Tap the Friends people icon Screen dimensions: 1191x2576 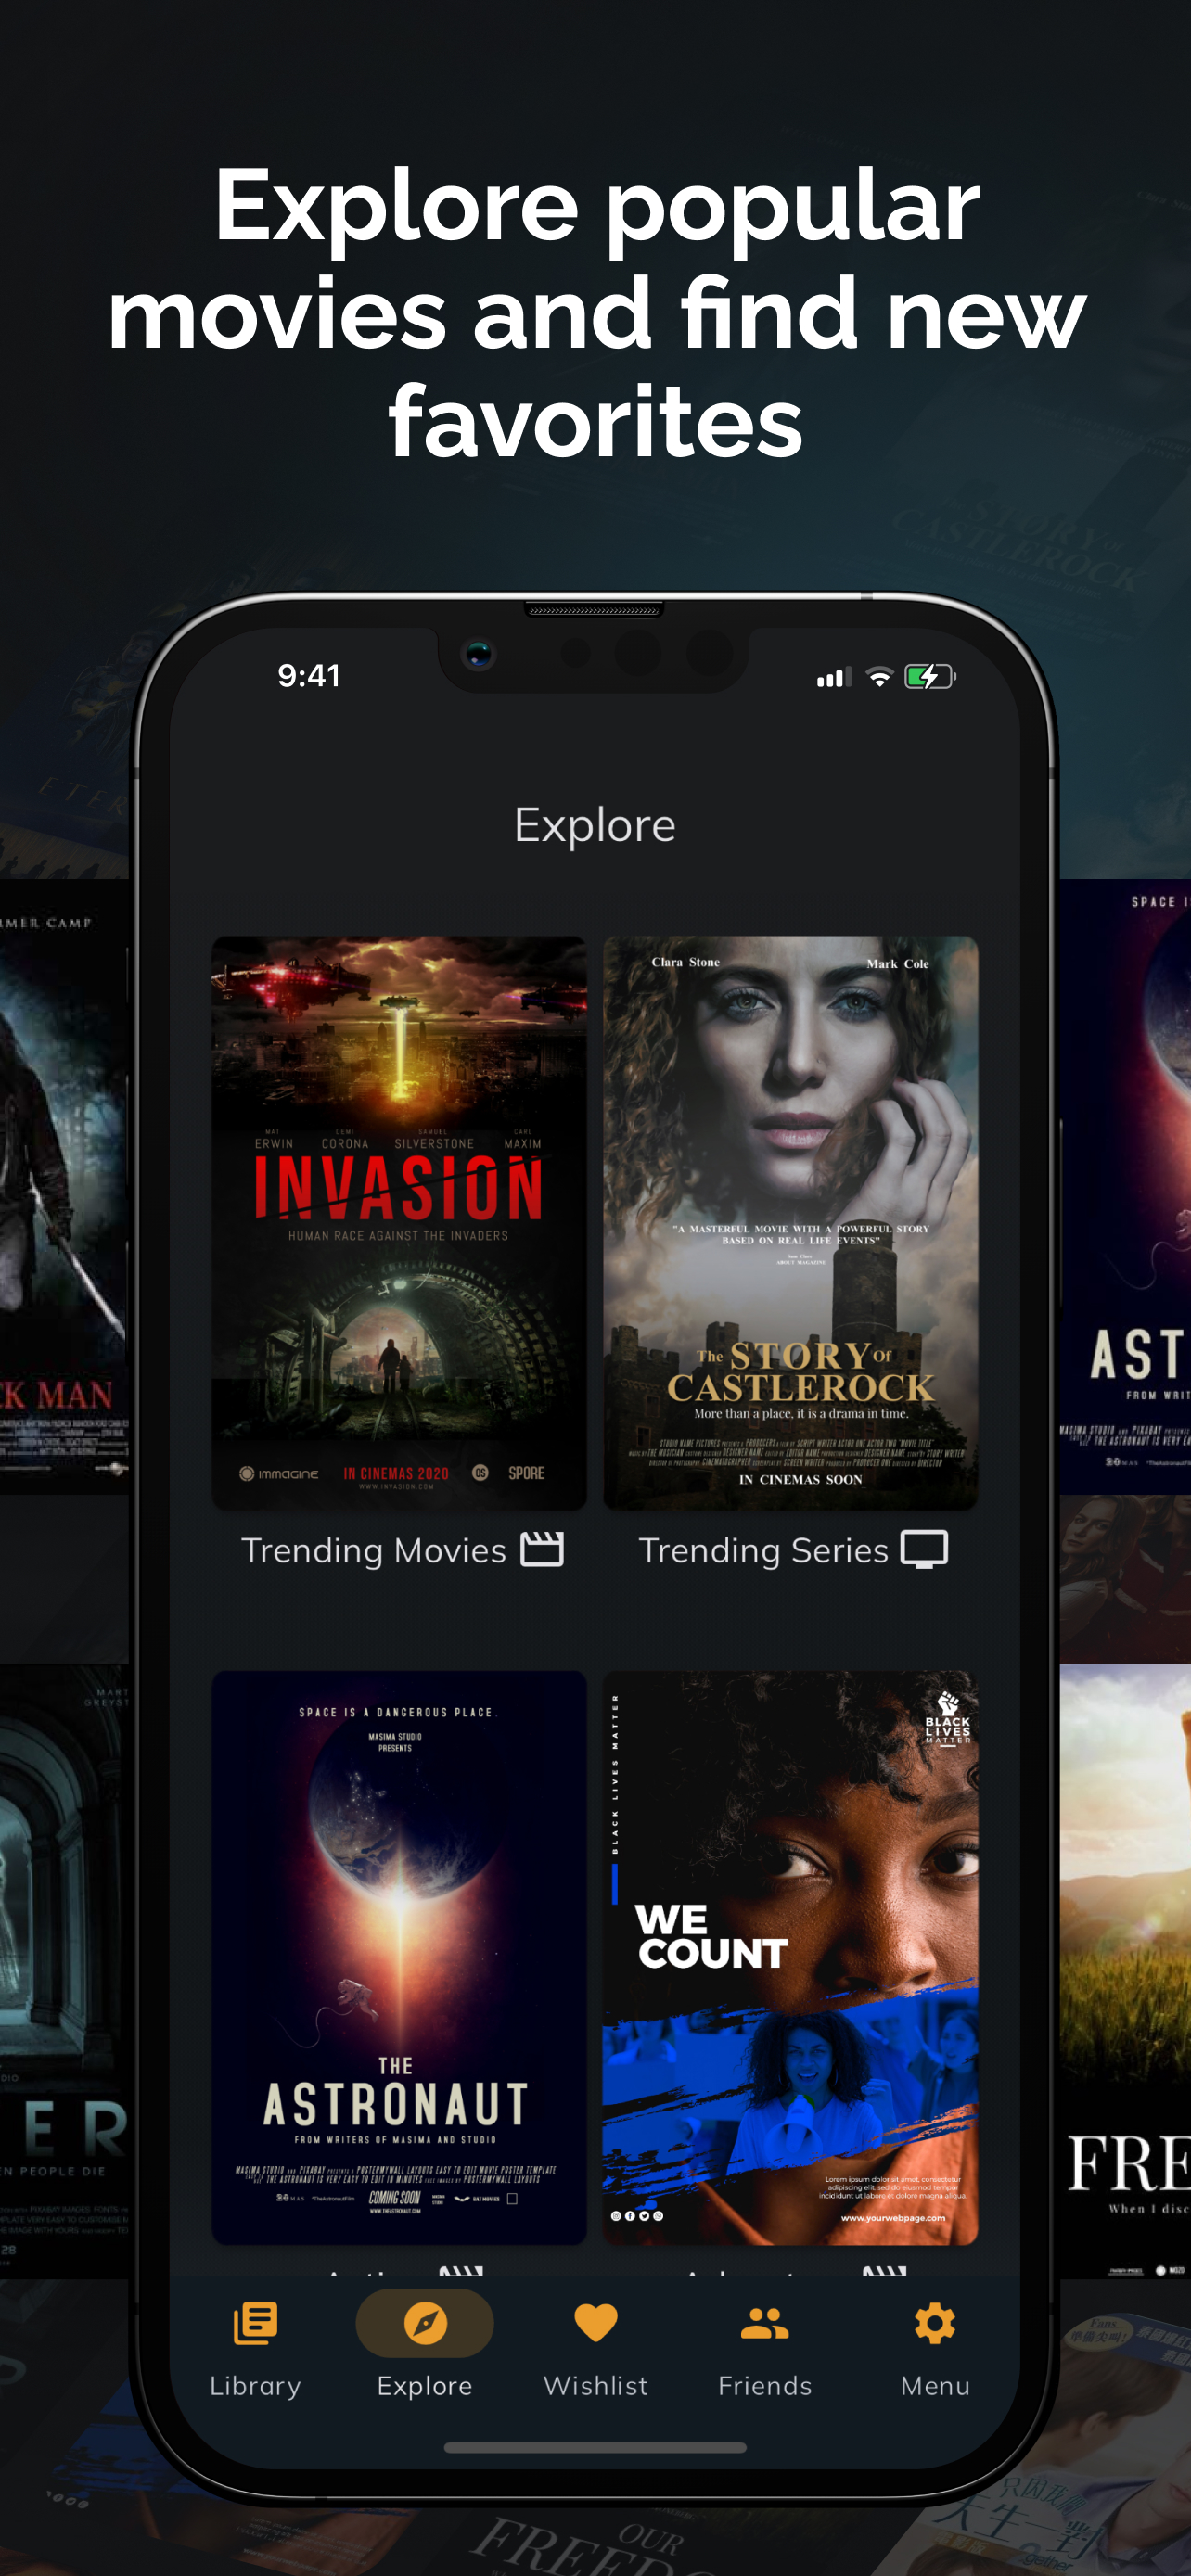tap(765, 2323)
